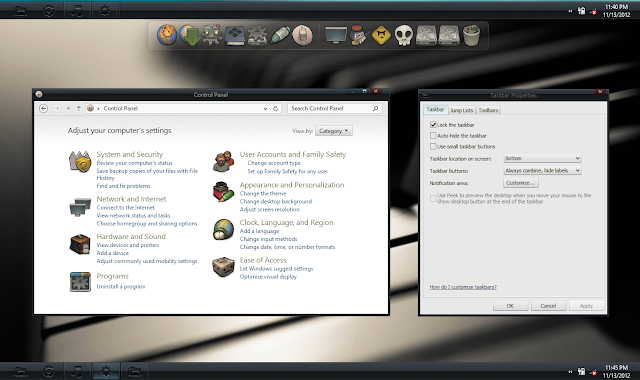Open the monitor icon in the dock
Viewport: 640px width, 380px height.
[336, 36]
